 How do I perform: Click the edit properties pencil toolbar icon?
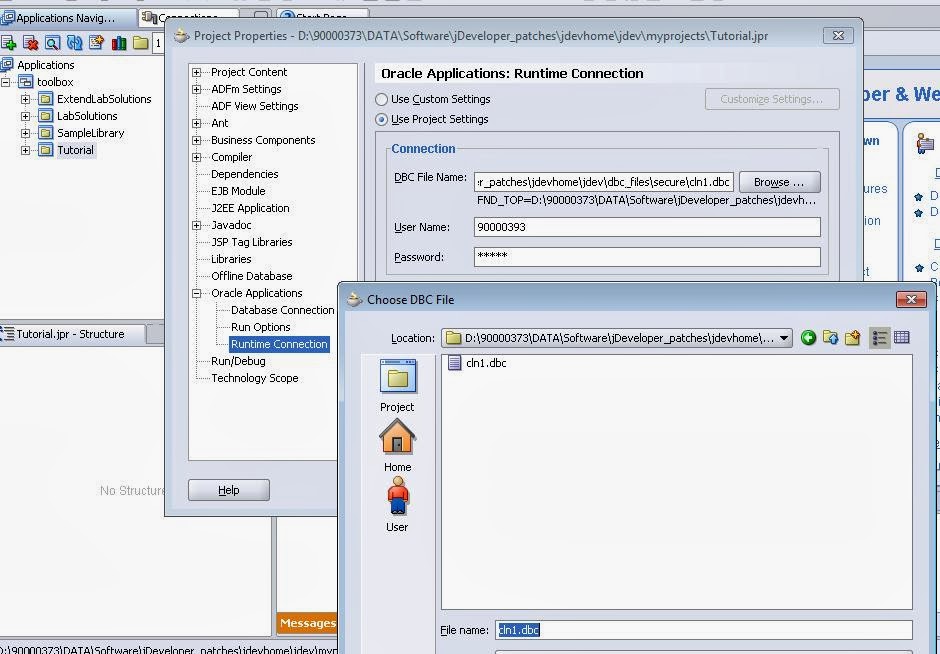(x=97, y=43)
